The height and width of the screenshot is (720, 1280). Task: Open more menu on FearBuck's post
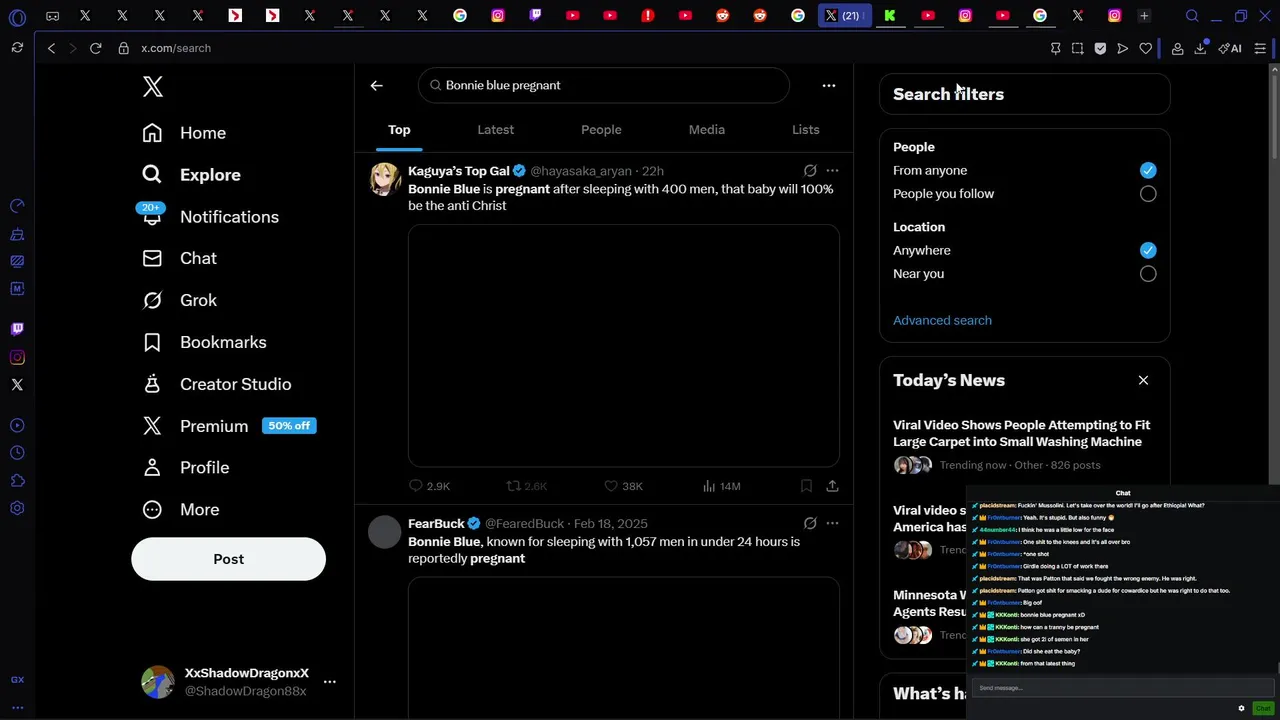(x=832, y=523)
